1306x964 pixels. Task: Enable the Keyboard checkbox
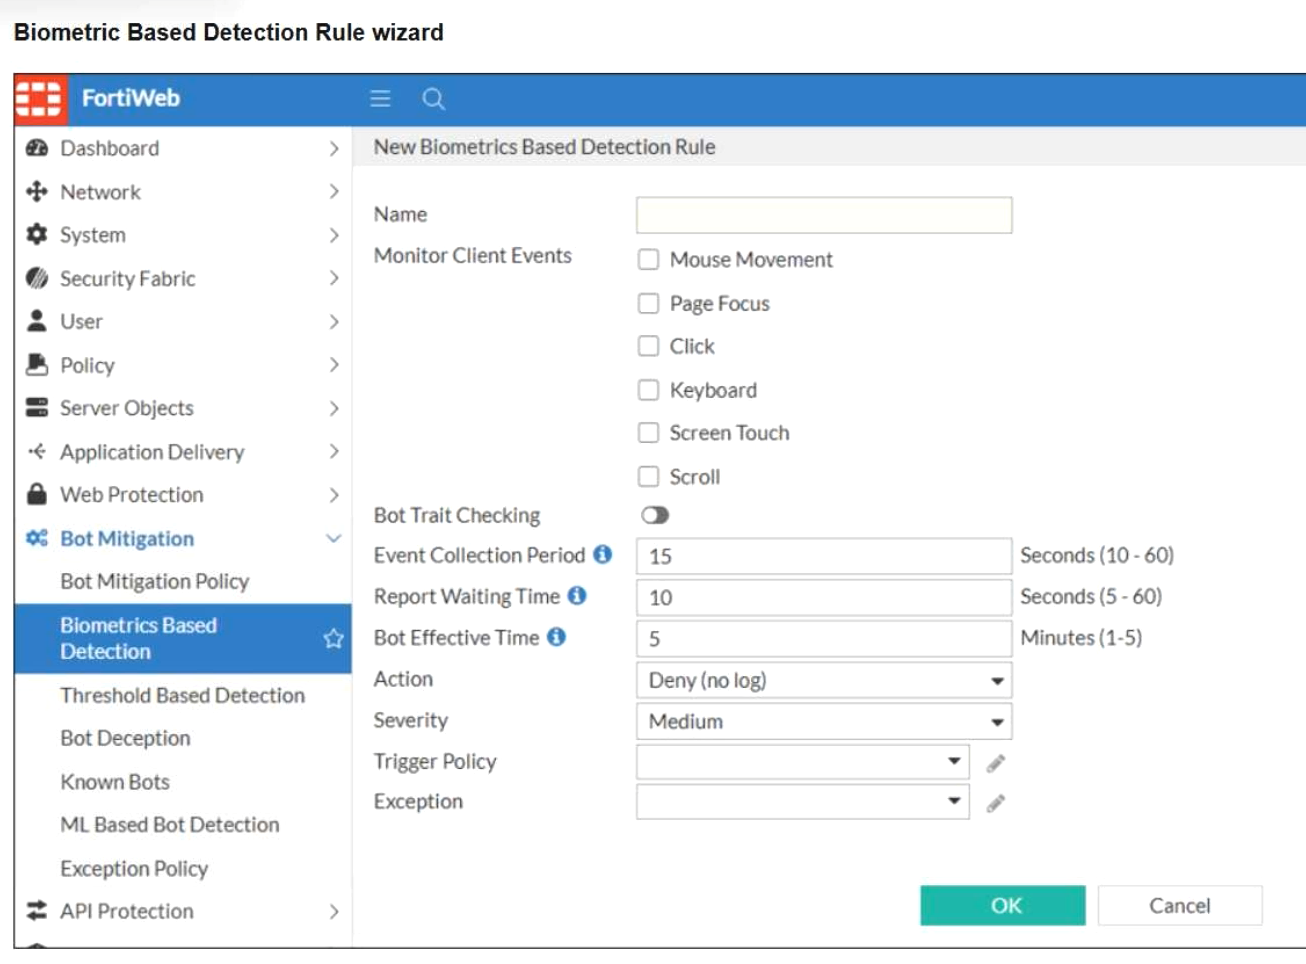click(x=649, y=390)
